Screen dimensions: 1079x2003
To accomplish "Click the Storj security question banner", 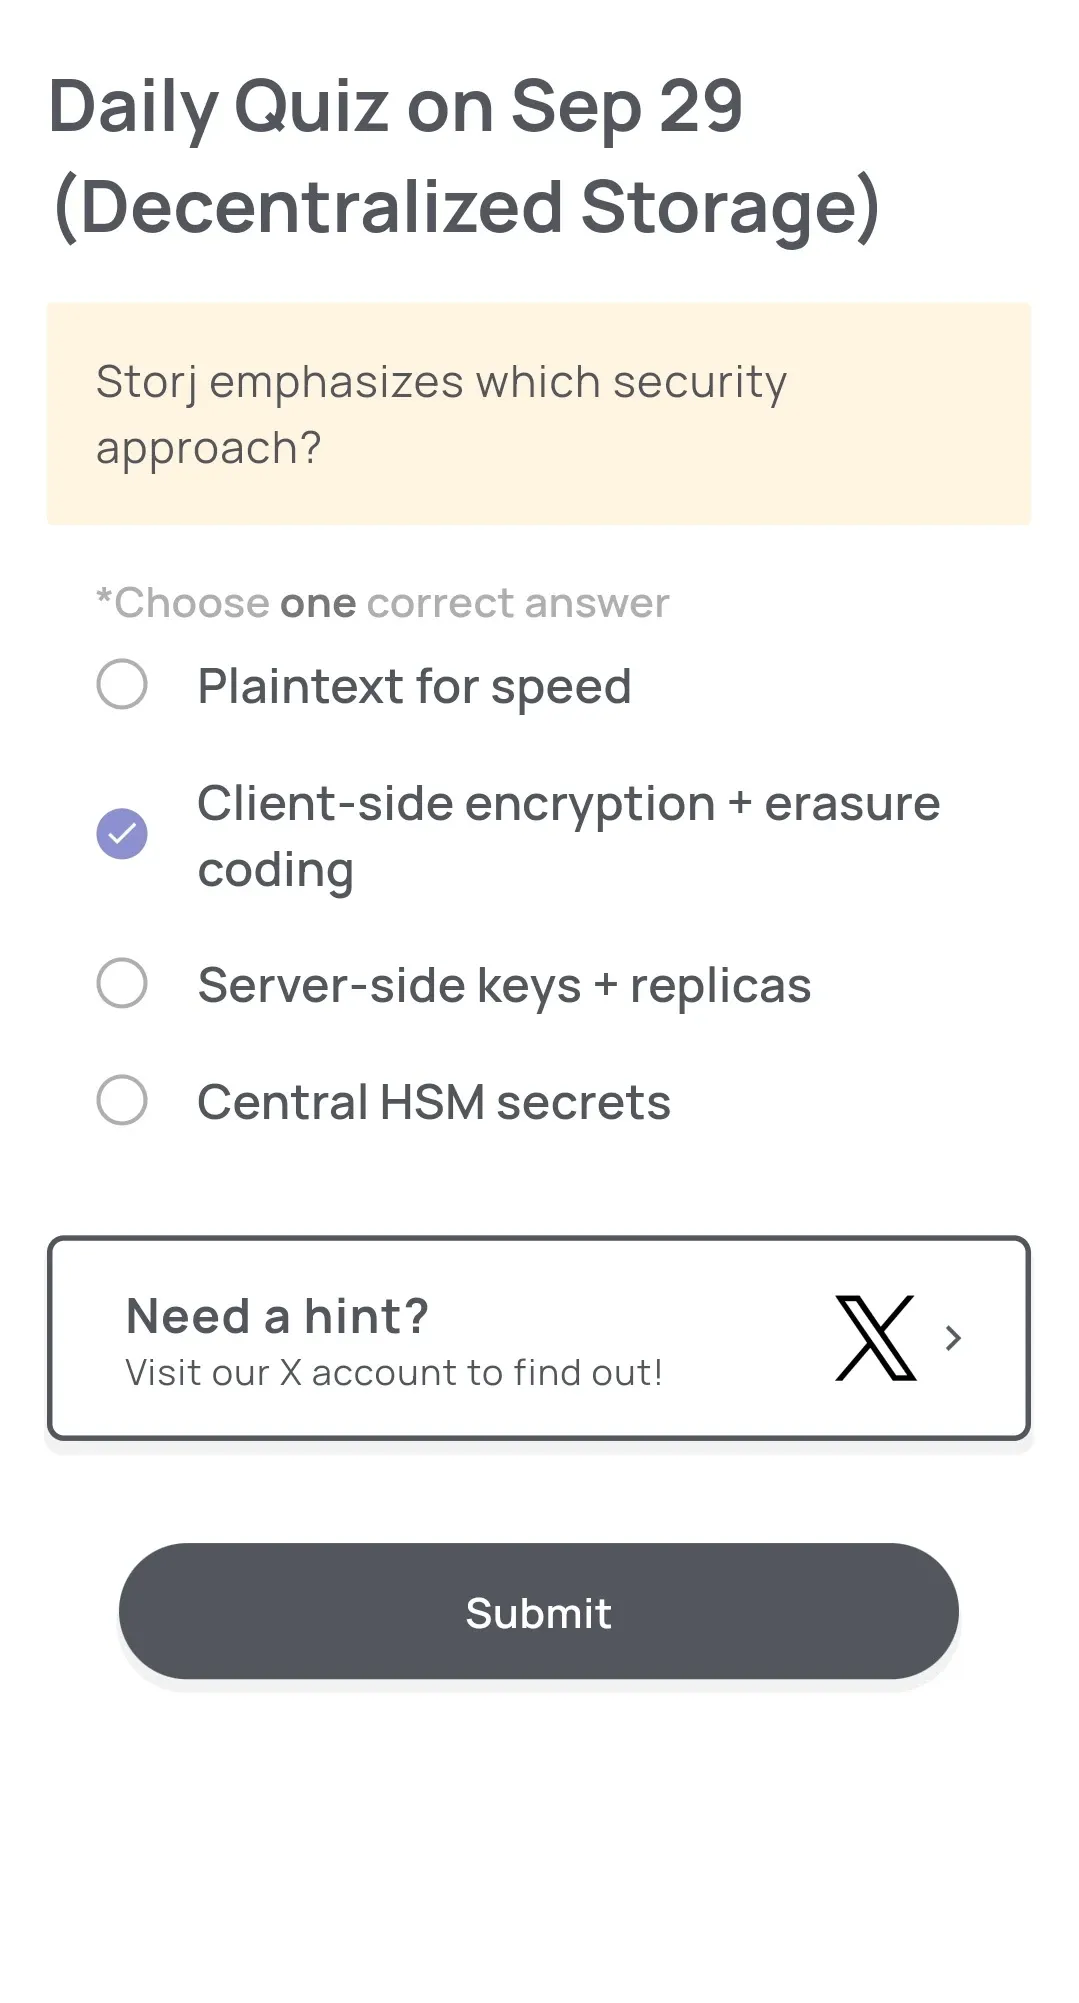I will pos(539,411).
